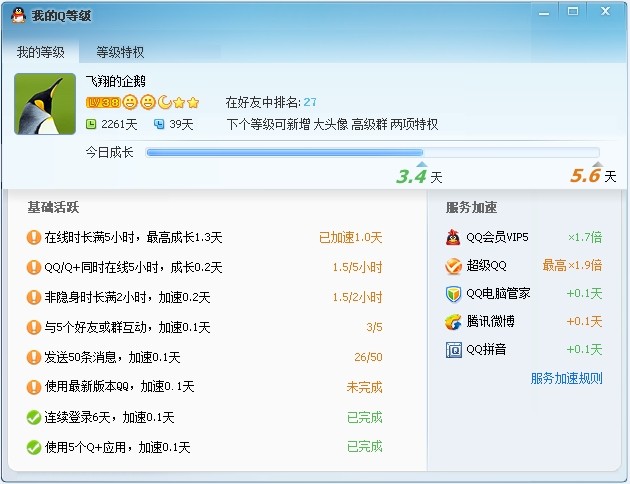Image resolution: width=630 pixels, height=484 pixels.
Task: Click the 下个等级可新增 privileges text
Action: [332, 124]
